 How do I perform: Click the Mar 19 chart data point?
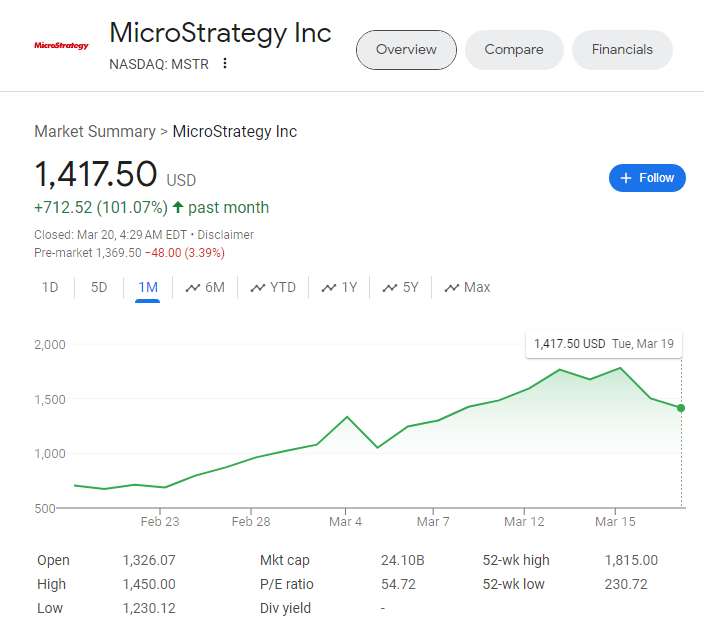point(682,408)
